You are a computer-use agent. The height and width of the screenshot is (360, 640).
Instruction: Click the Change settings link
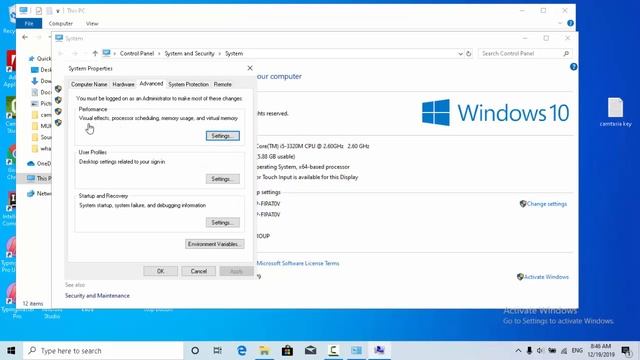547,204
